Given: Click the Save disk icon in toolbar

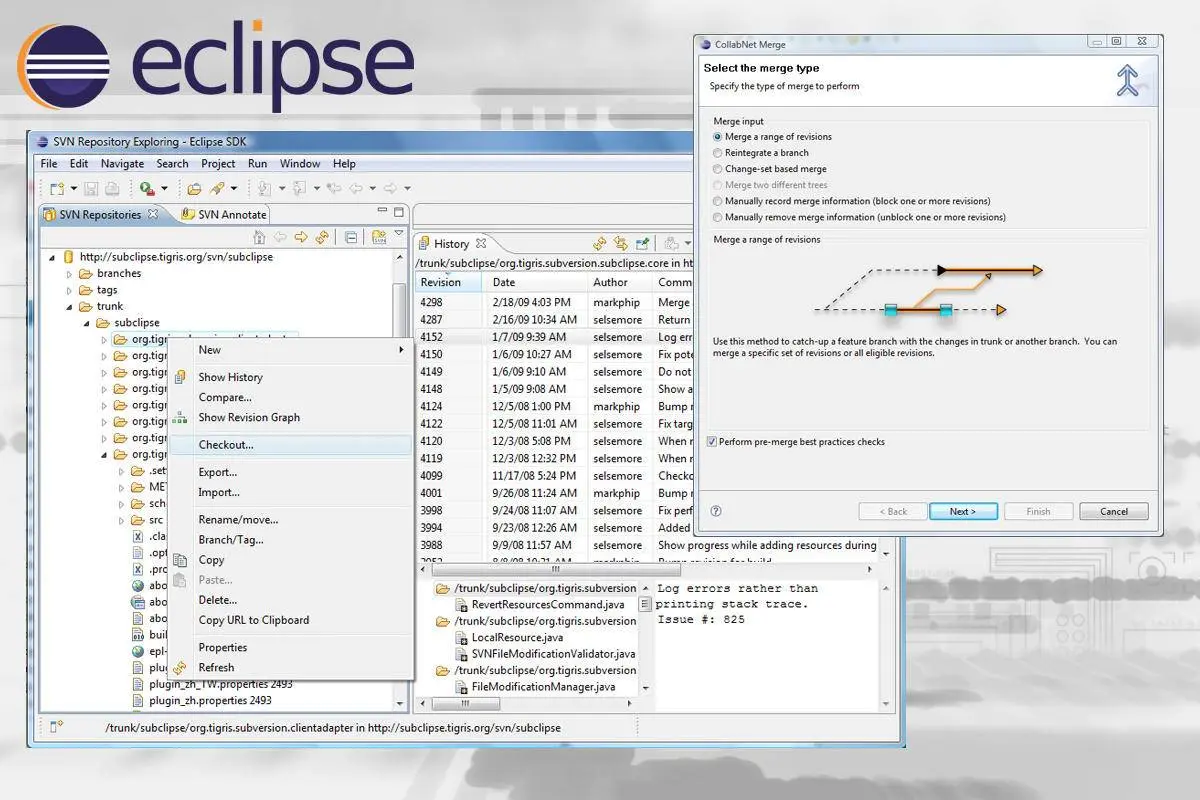Looking at the screenshot, I should click(x=91, y=188).
